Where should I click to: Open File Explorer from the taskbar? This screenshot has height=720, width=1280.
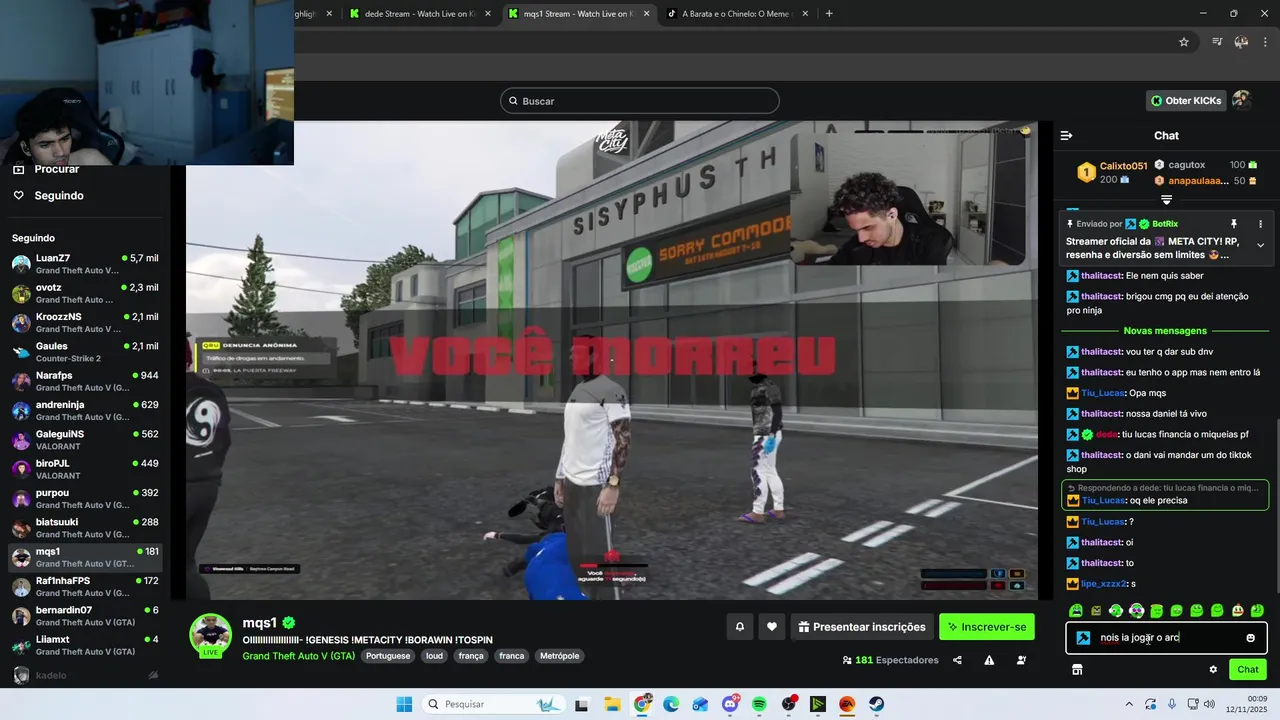612,704
